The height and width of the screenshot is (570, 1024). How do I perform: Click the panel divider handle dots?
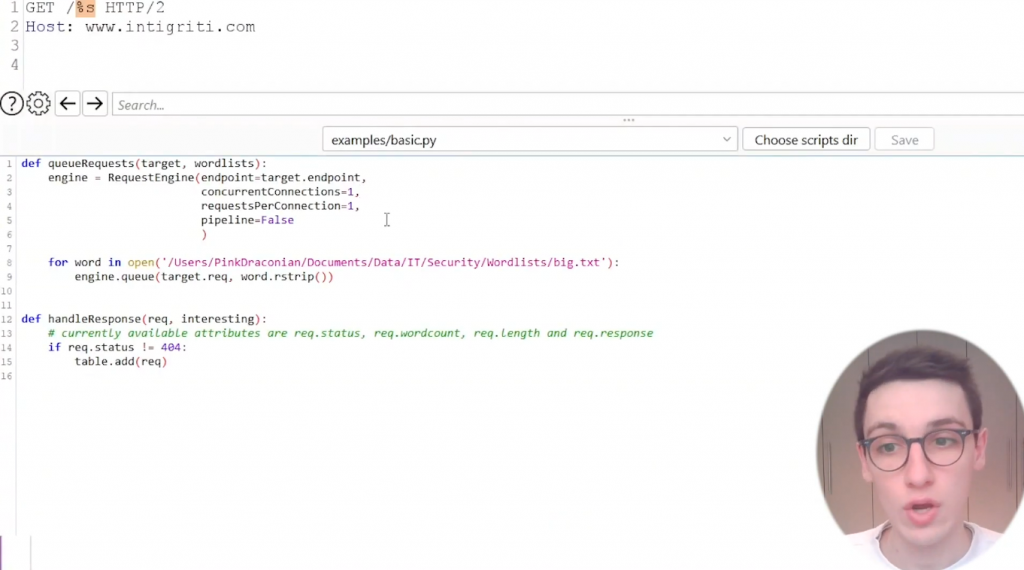click(x=629, y=120)
